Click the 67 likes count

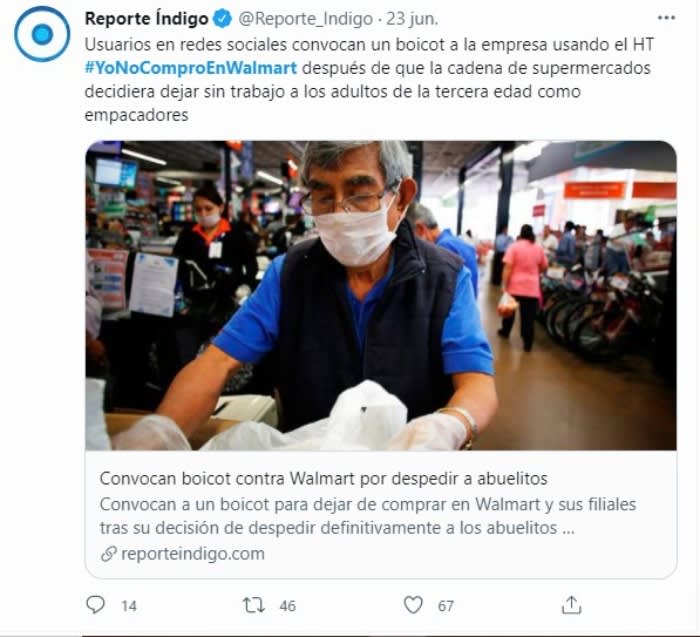click(446, 606)
